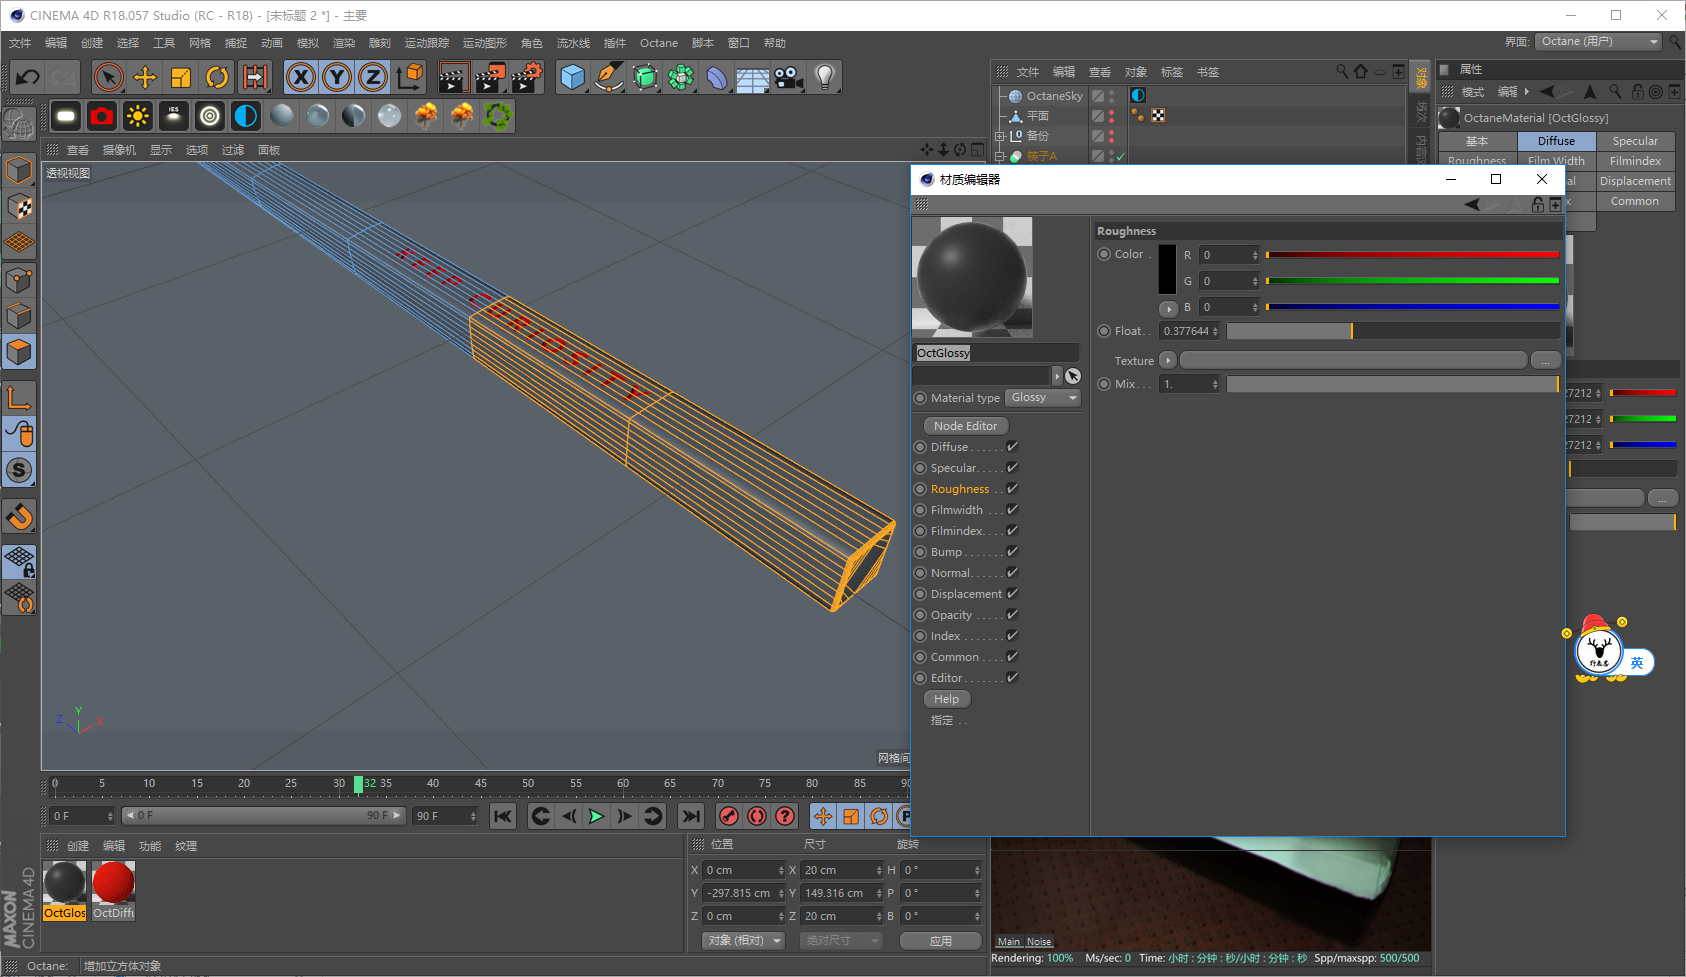Expand the 备份 object in Object Manager
This screenshot has width=1686, height=977.
click(x=999, y=136)
